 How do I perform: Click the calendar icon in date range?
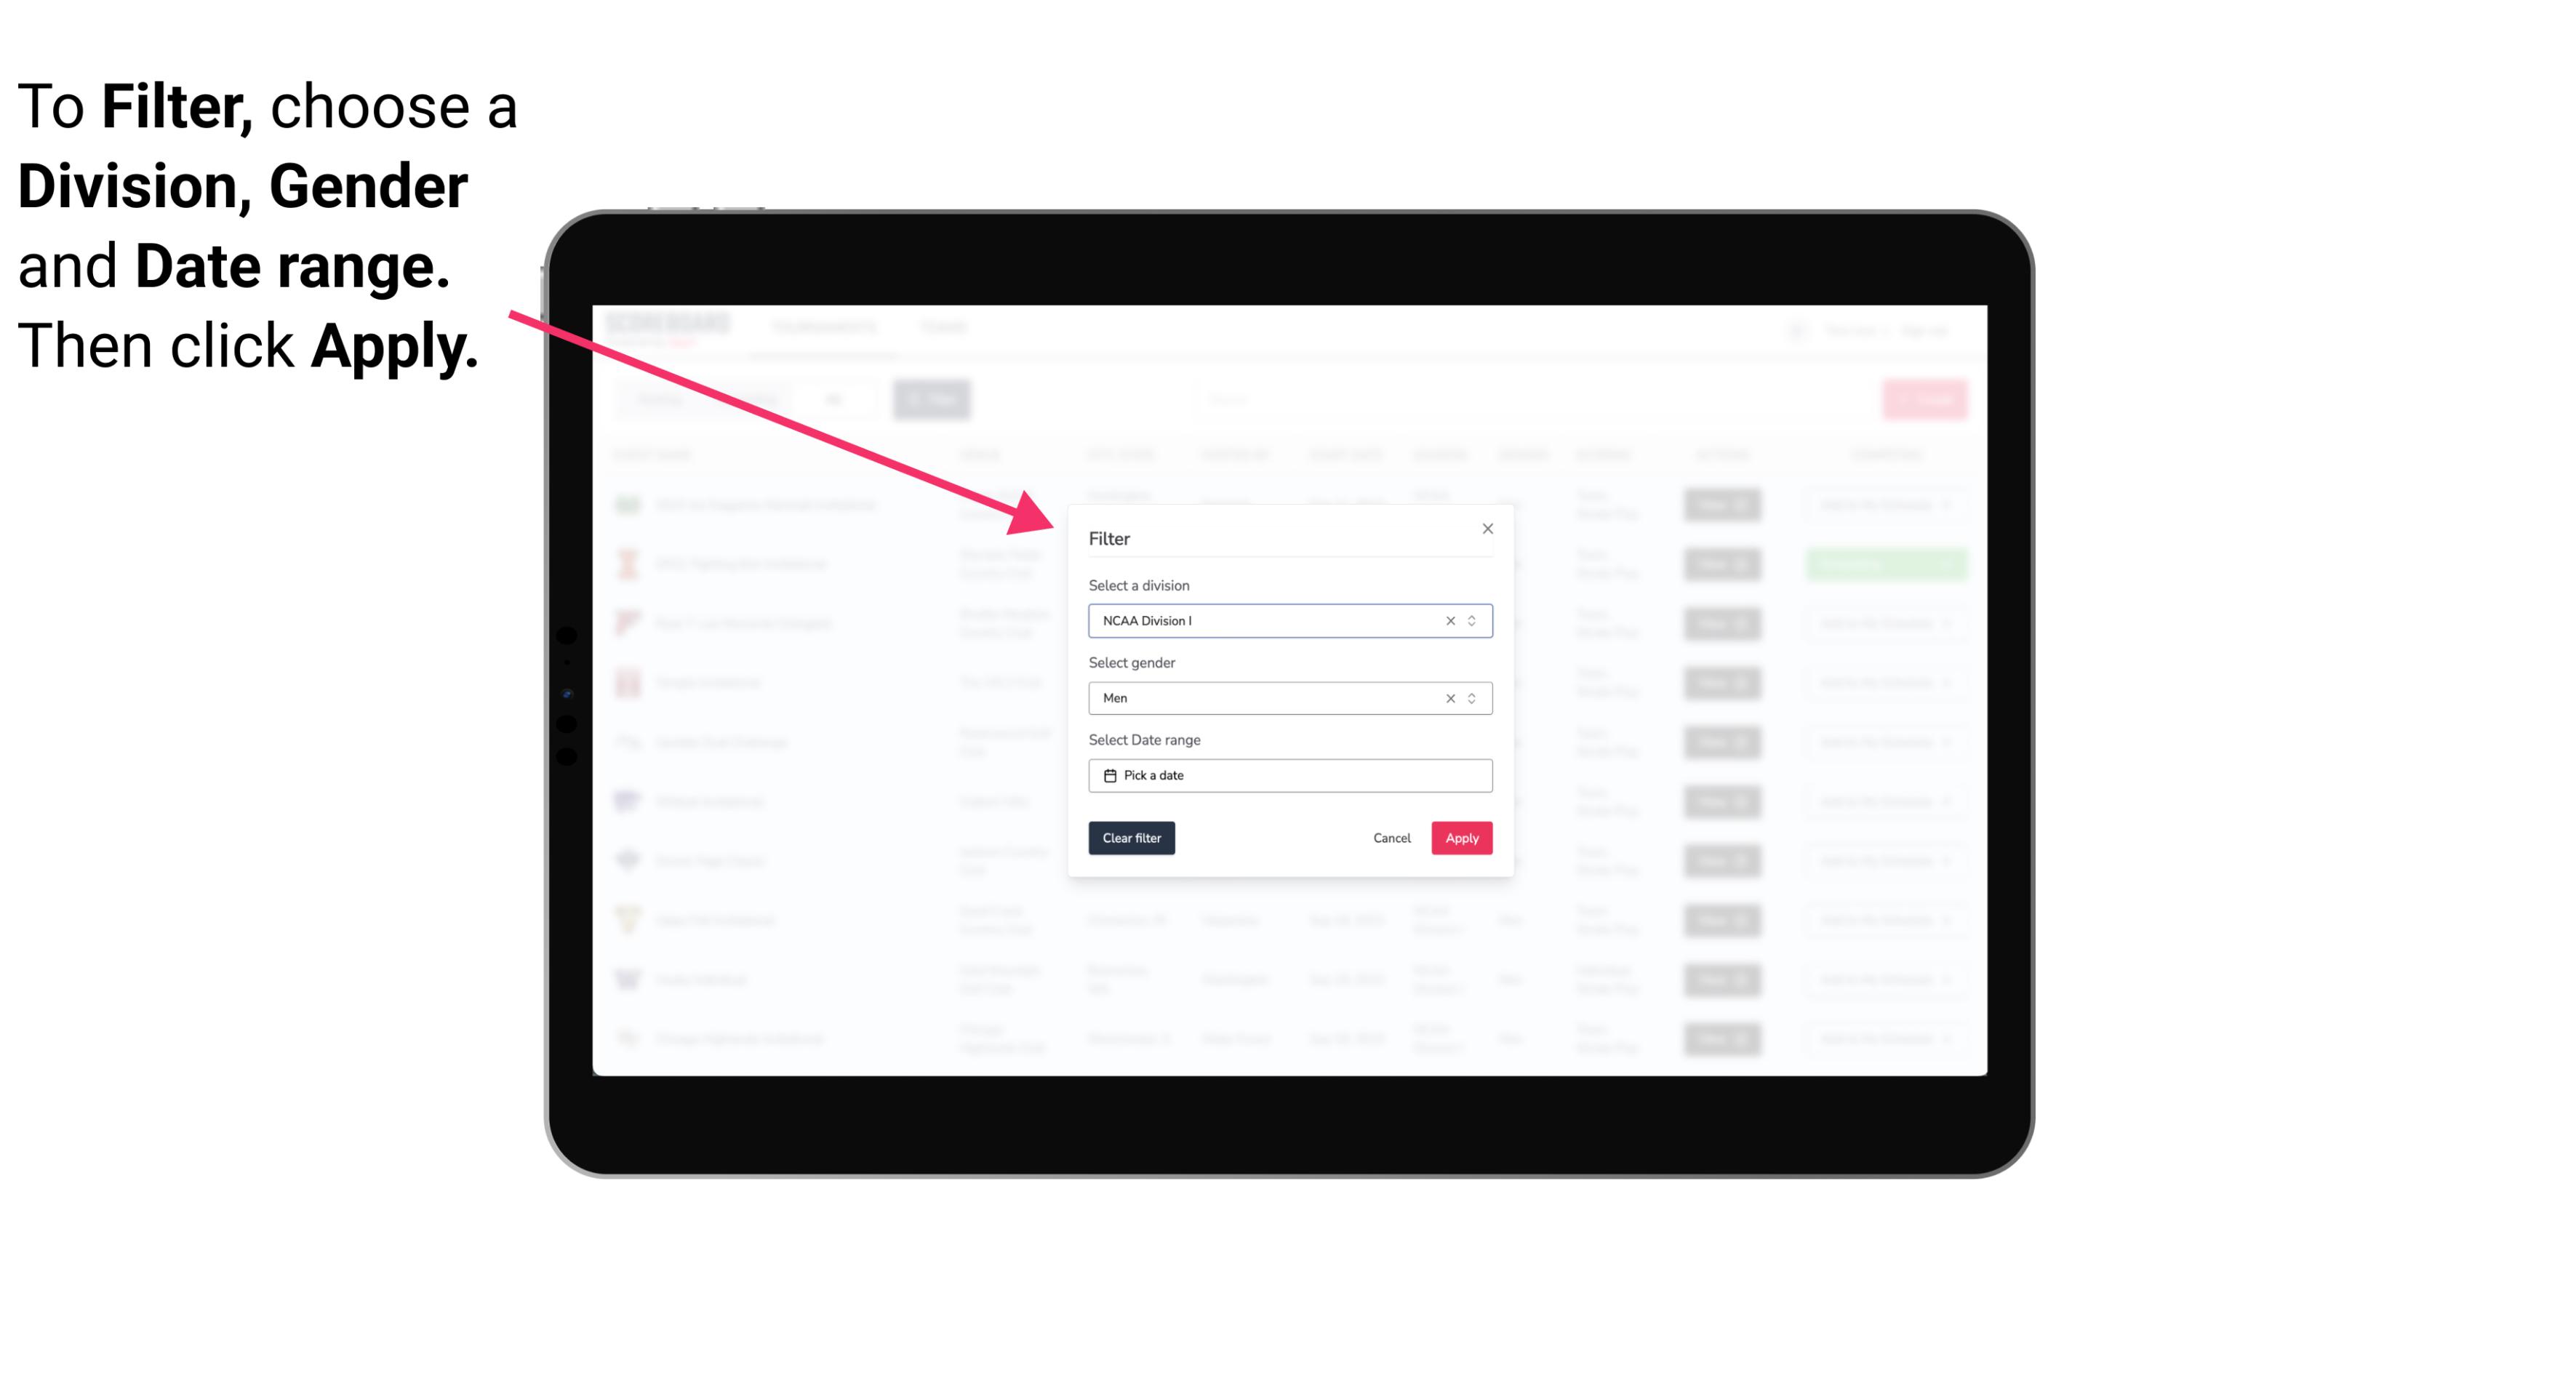tap(1108, 775)
